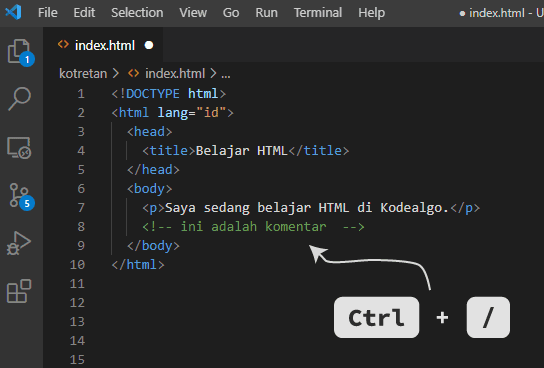Click kotretan folder in breadcrumb

83,74
